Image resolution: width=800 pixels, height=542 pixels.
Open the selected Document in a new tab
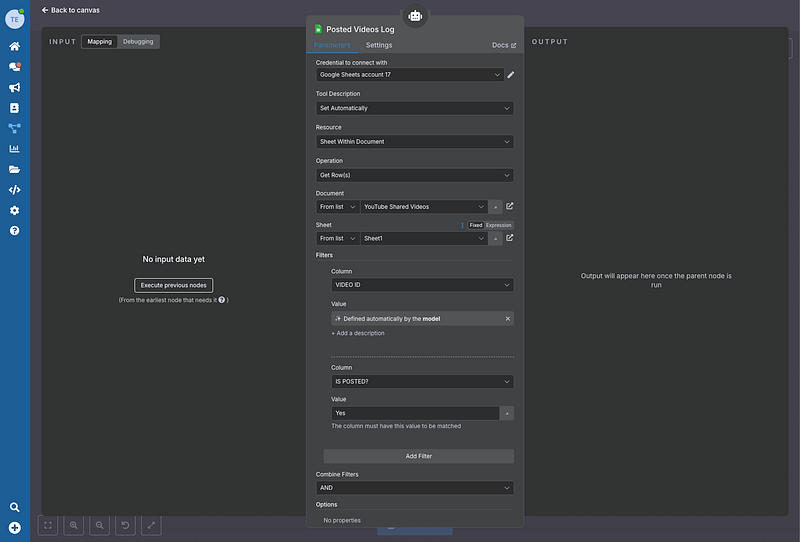(510, 206)
